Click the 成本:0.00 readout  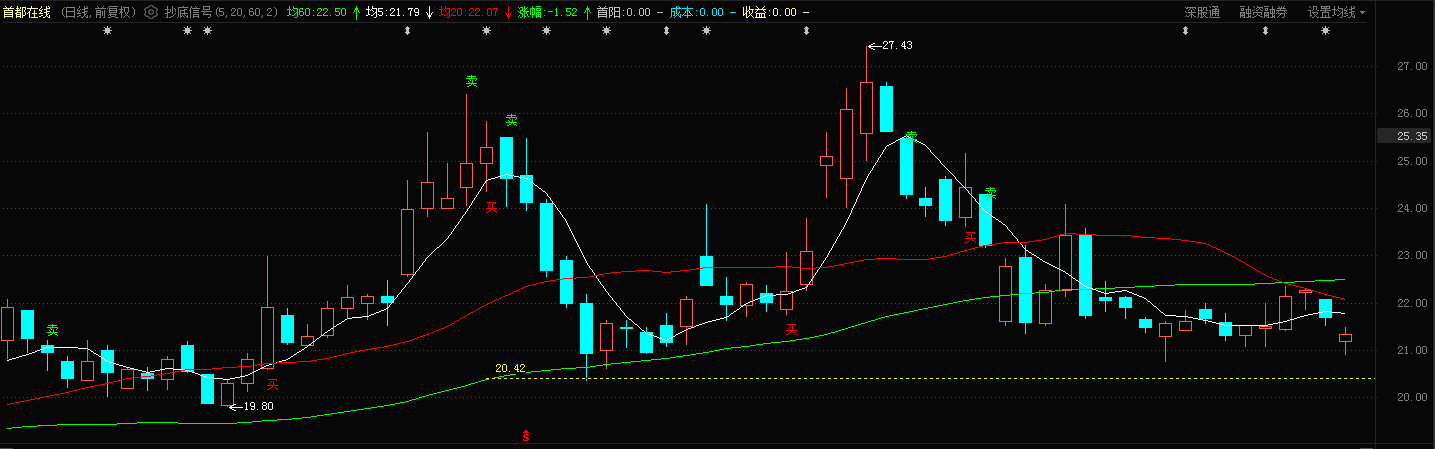point(696,12)
